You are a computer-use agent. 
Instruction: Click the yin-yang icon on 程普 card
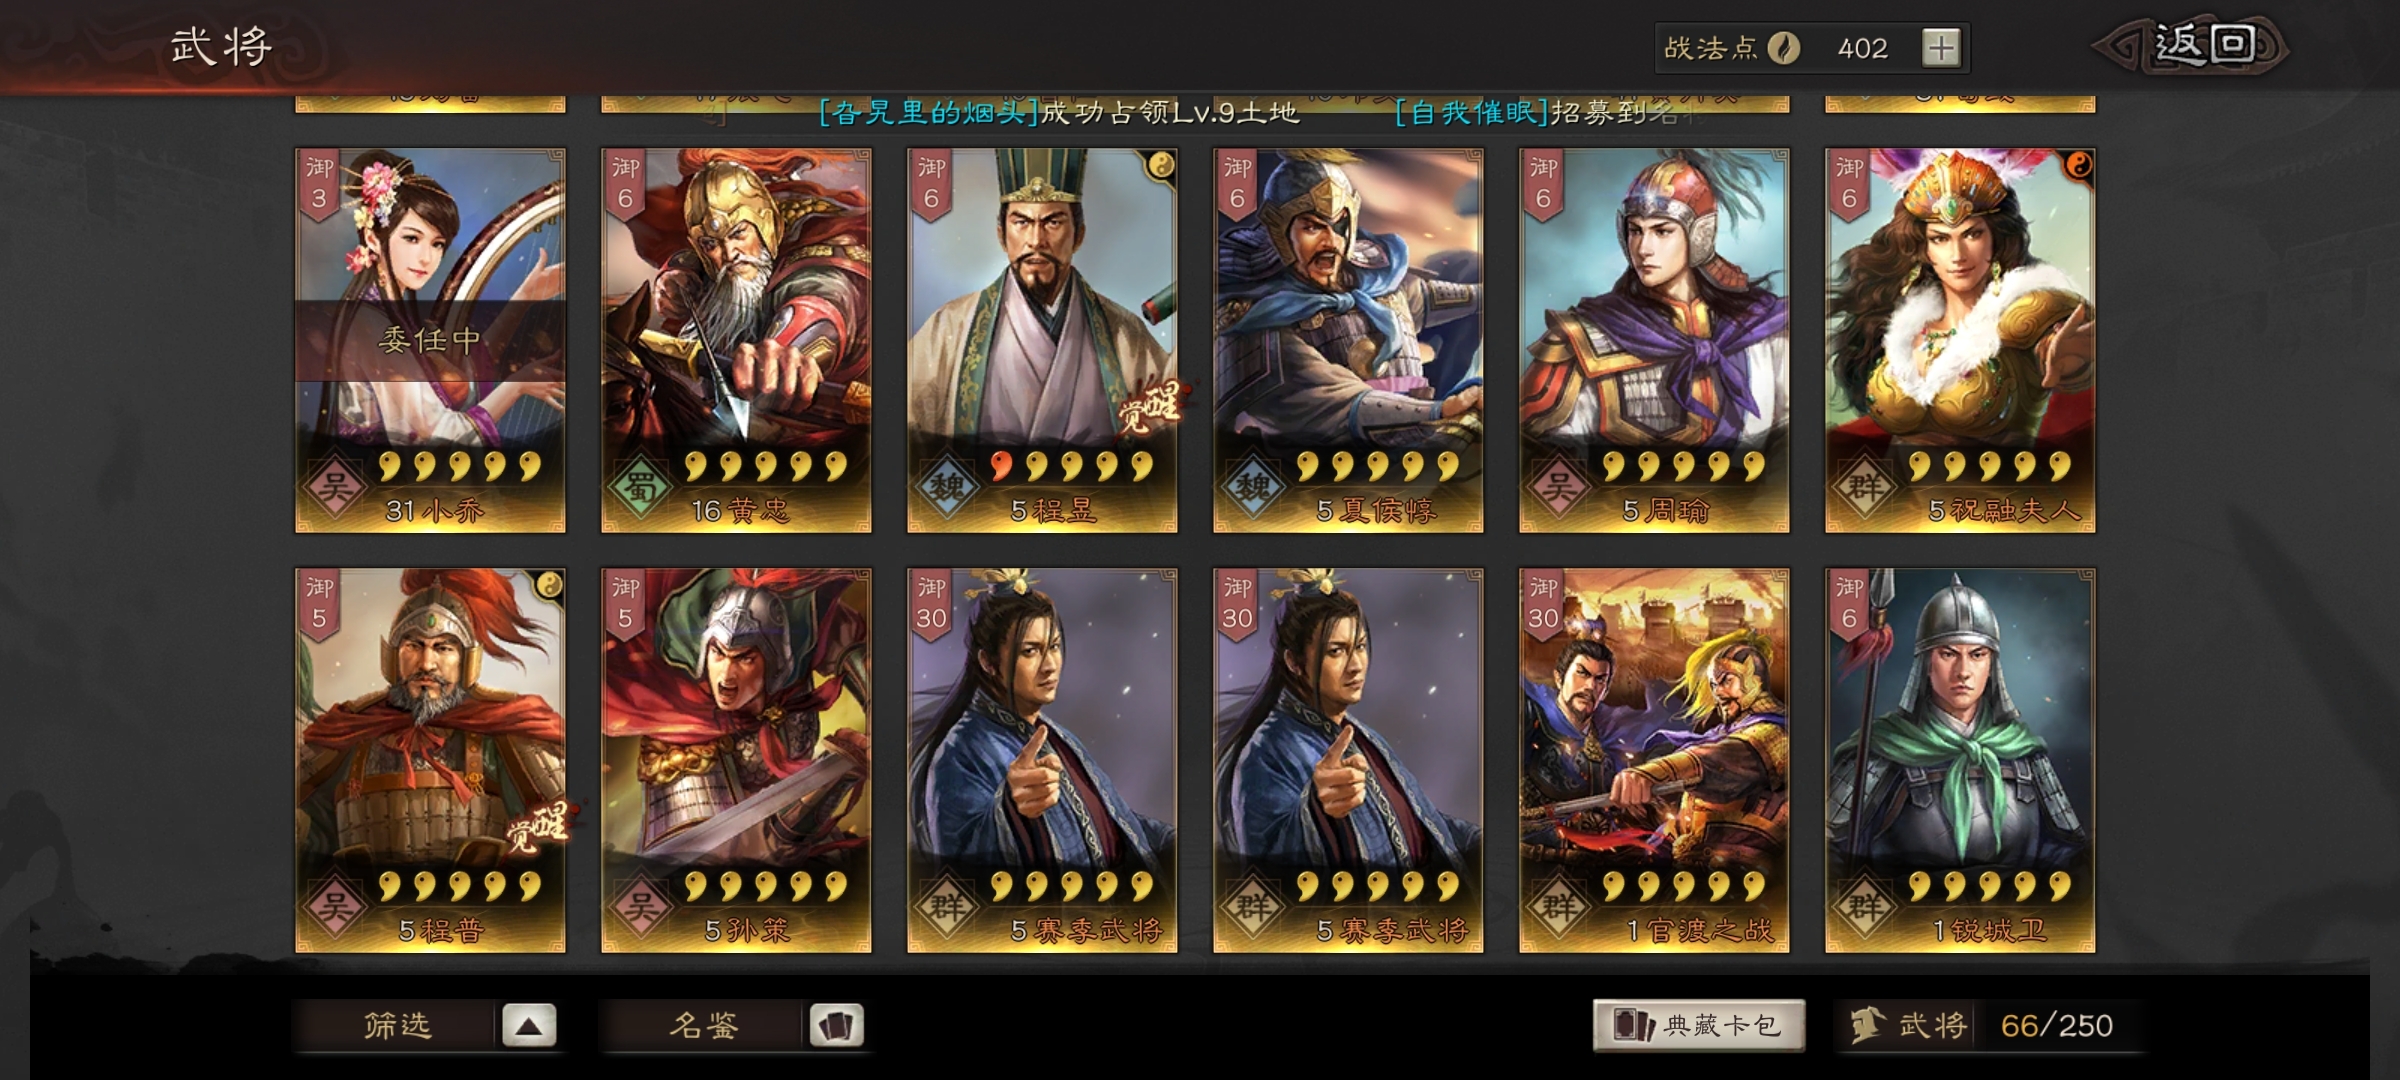pos(548,585)
